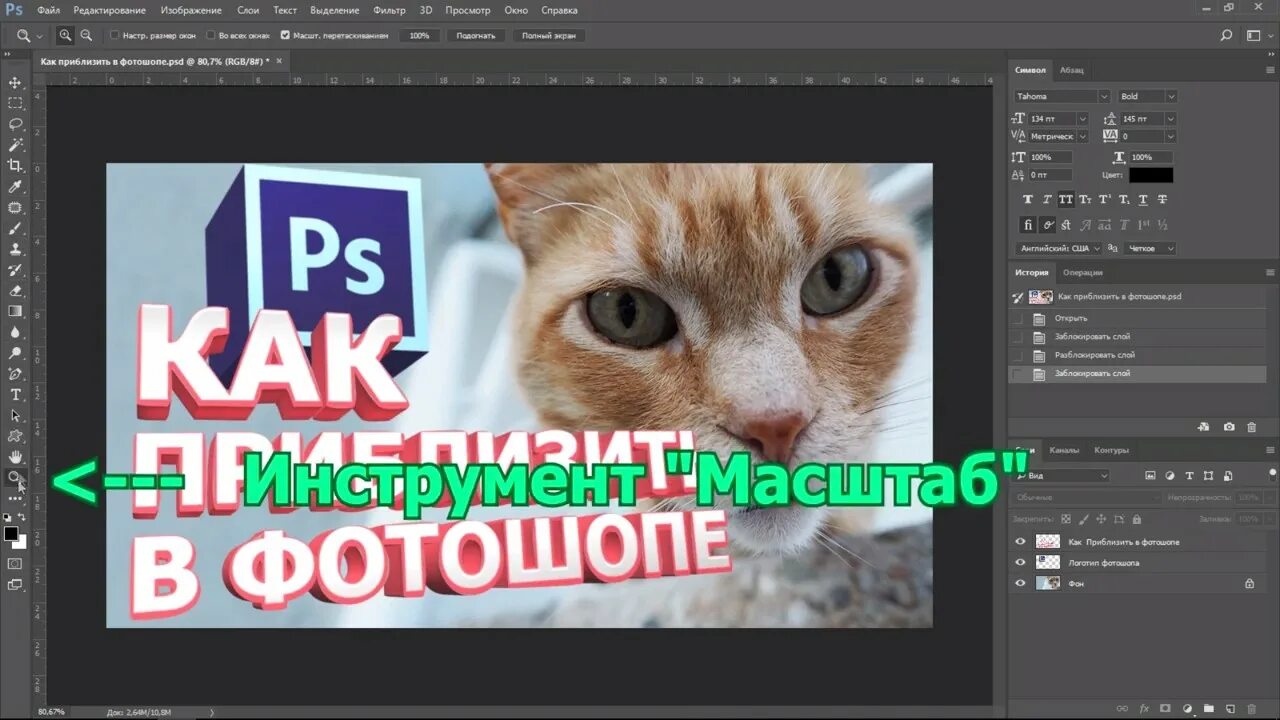Create a new layer from Layers footer

[1231, 709]
